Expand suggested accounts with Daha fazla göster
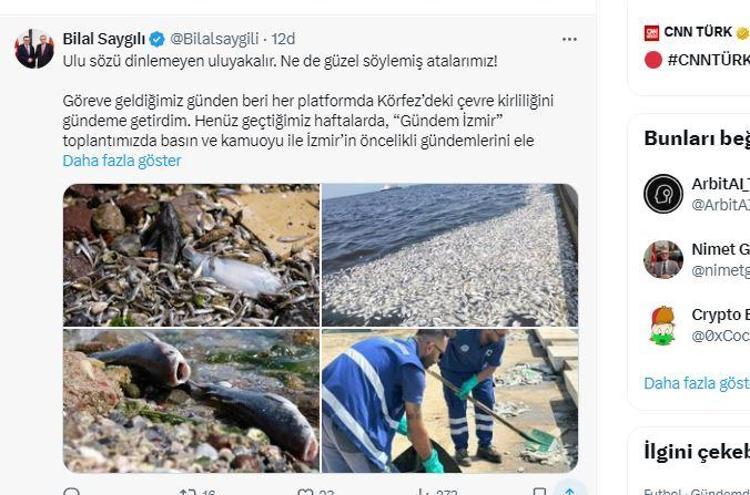Viewport: 750px width, 495px height. (x=696, y=383)
